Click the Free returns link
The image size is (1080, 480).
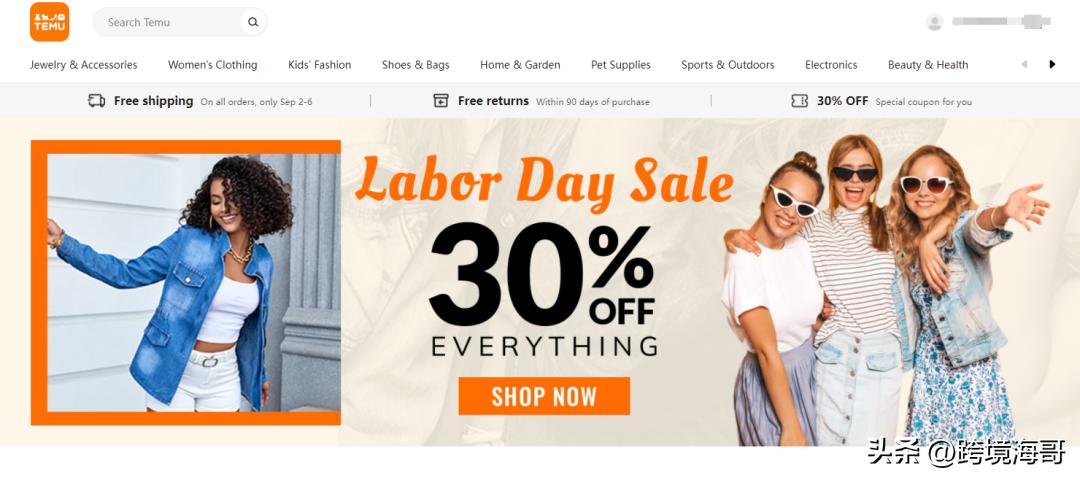point(493,101)
